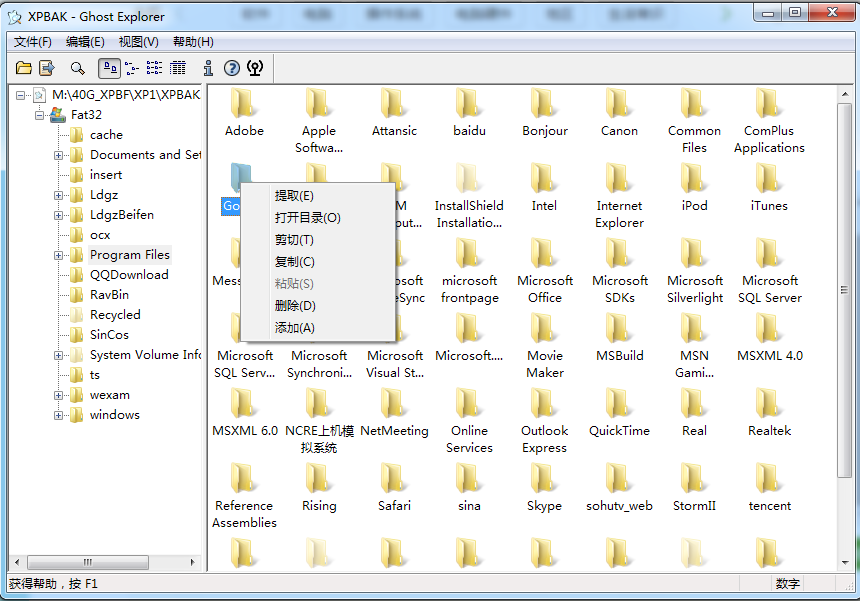The height and width of the screenshot is (601, 860).
Task: Switch to details view
Action: pyautogui.click(x=177, y=68)
